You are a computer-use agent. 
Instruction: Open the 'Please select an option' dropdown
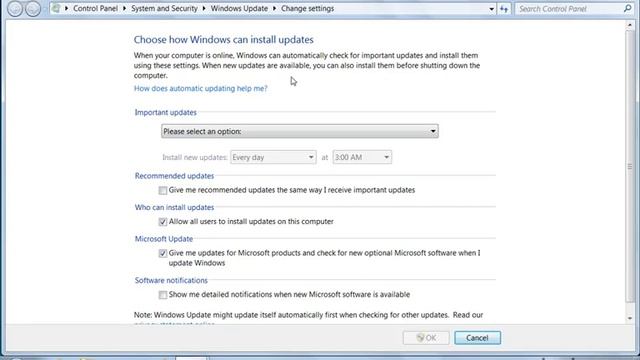pos(300,131)
